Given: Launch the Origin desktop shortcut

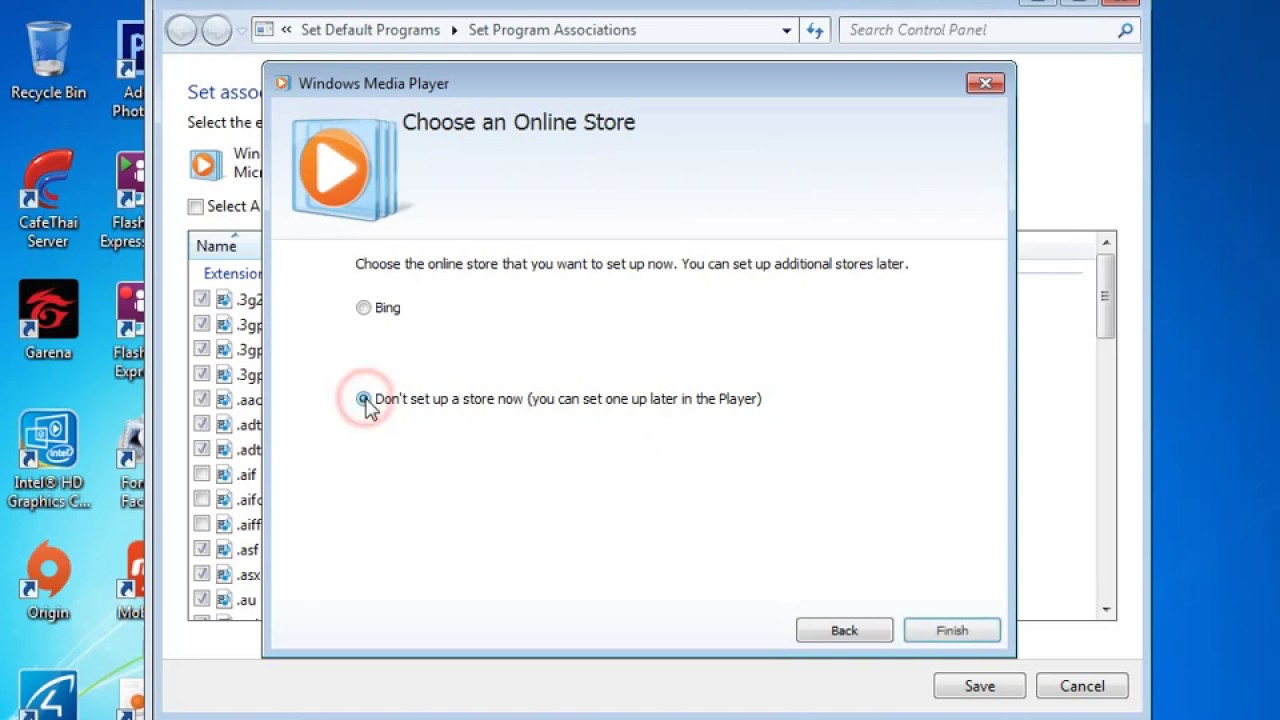Looking at the screenshot, I should 48,581.
